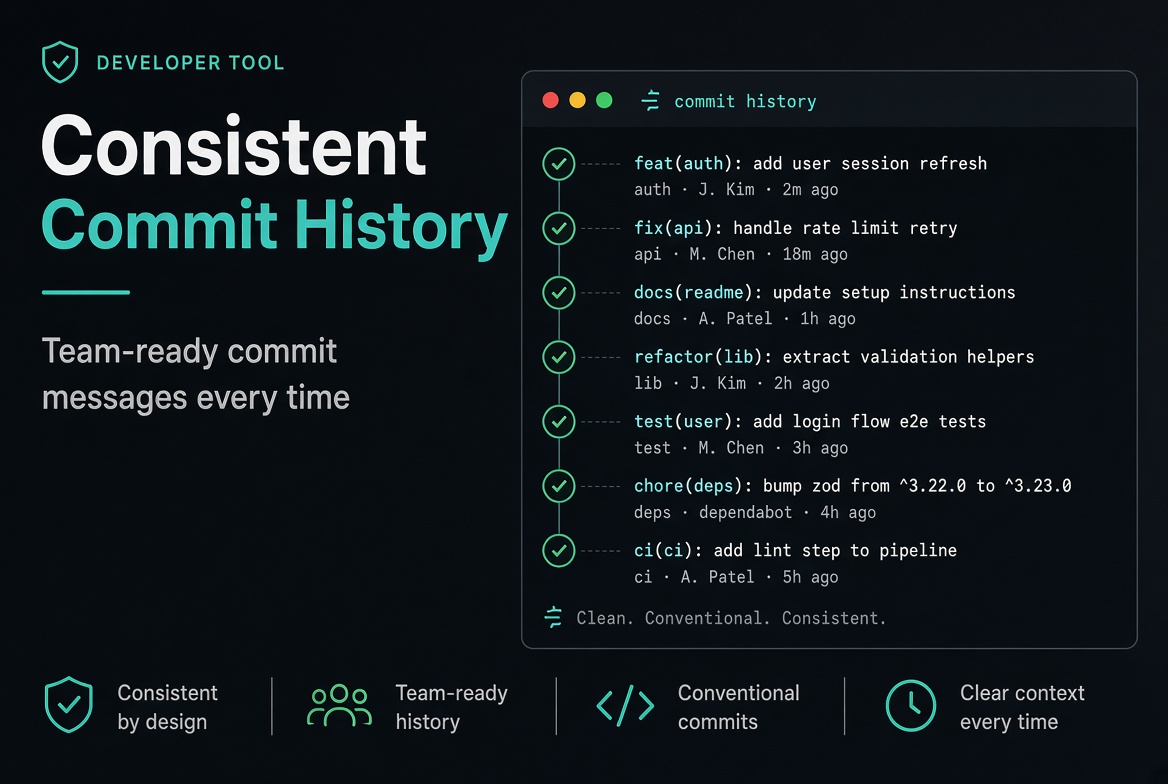Click the 'Consistent by design' feature label
The image size is (1168, 784).
click(x=168, y=707)
